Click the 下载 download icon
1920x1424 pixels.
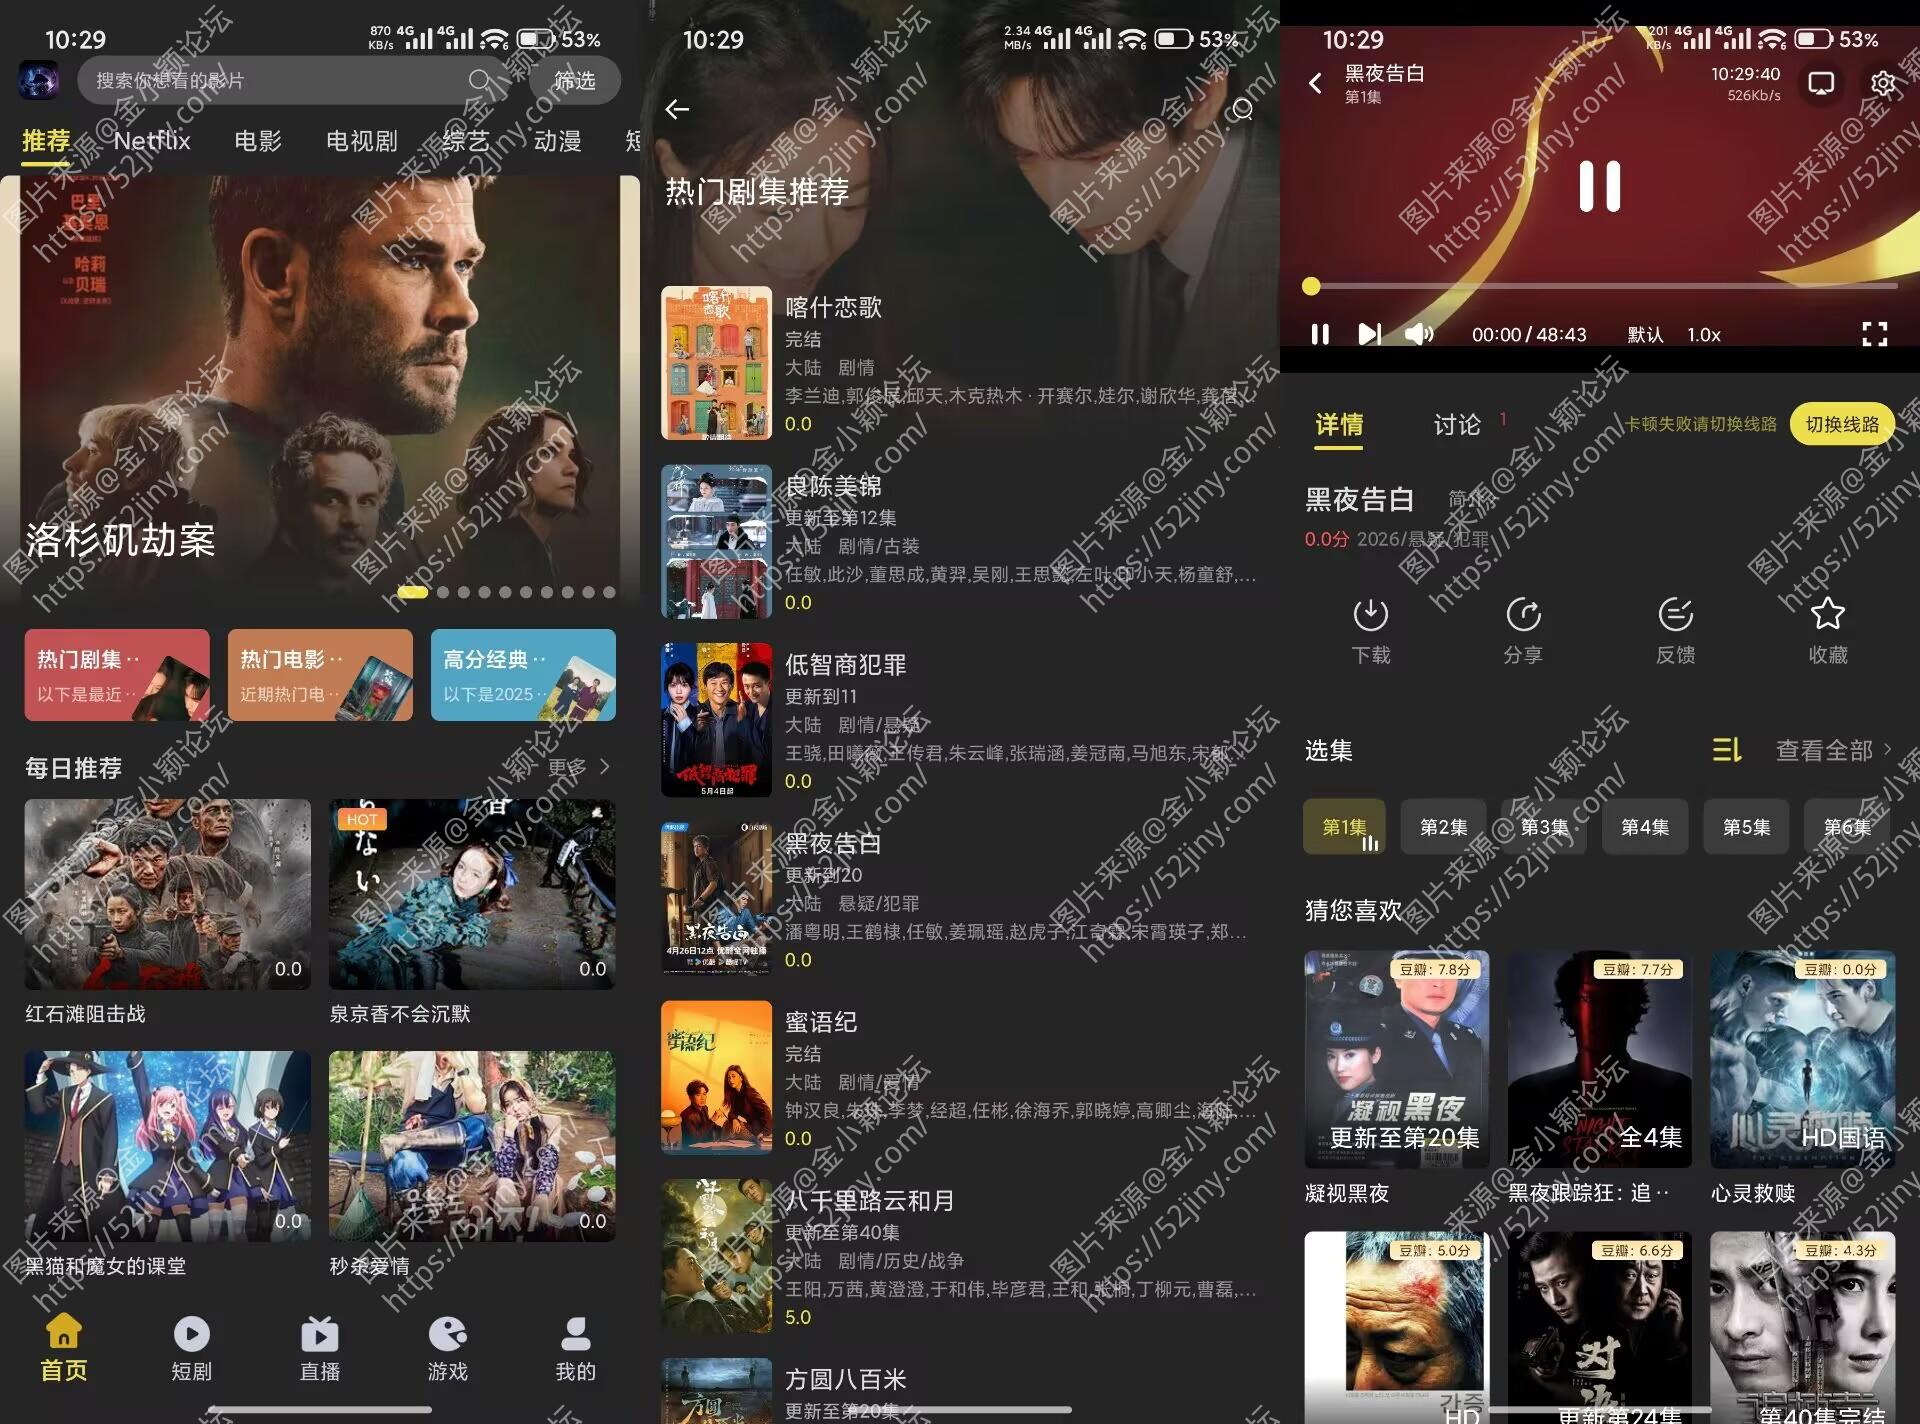pos(1370,614)
